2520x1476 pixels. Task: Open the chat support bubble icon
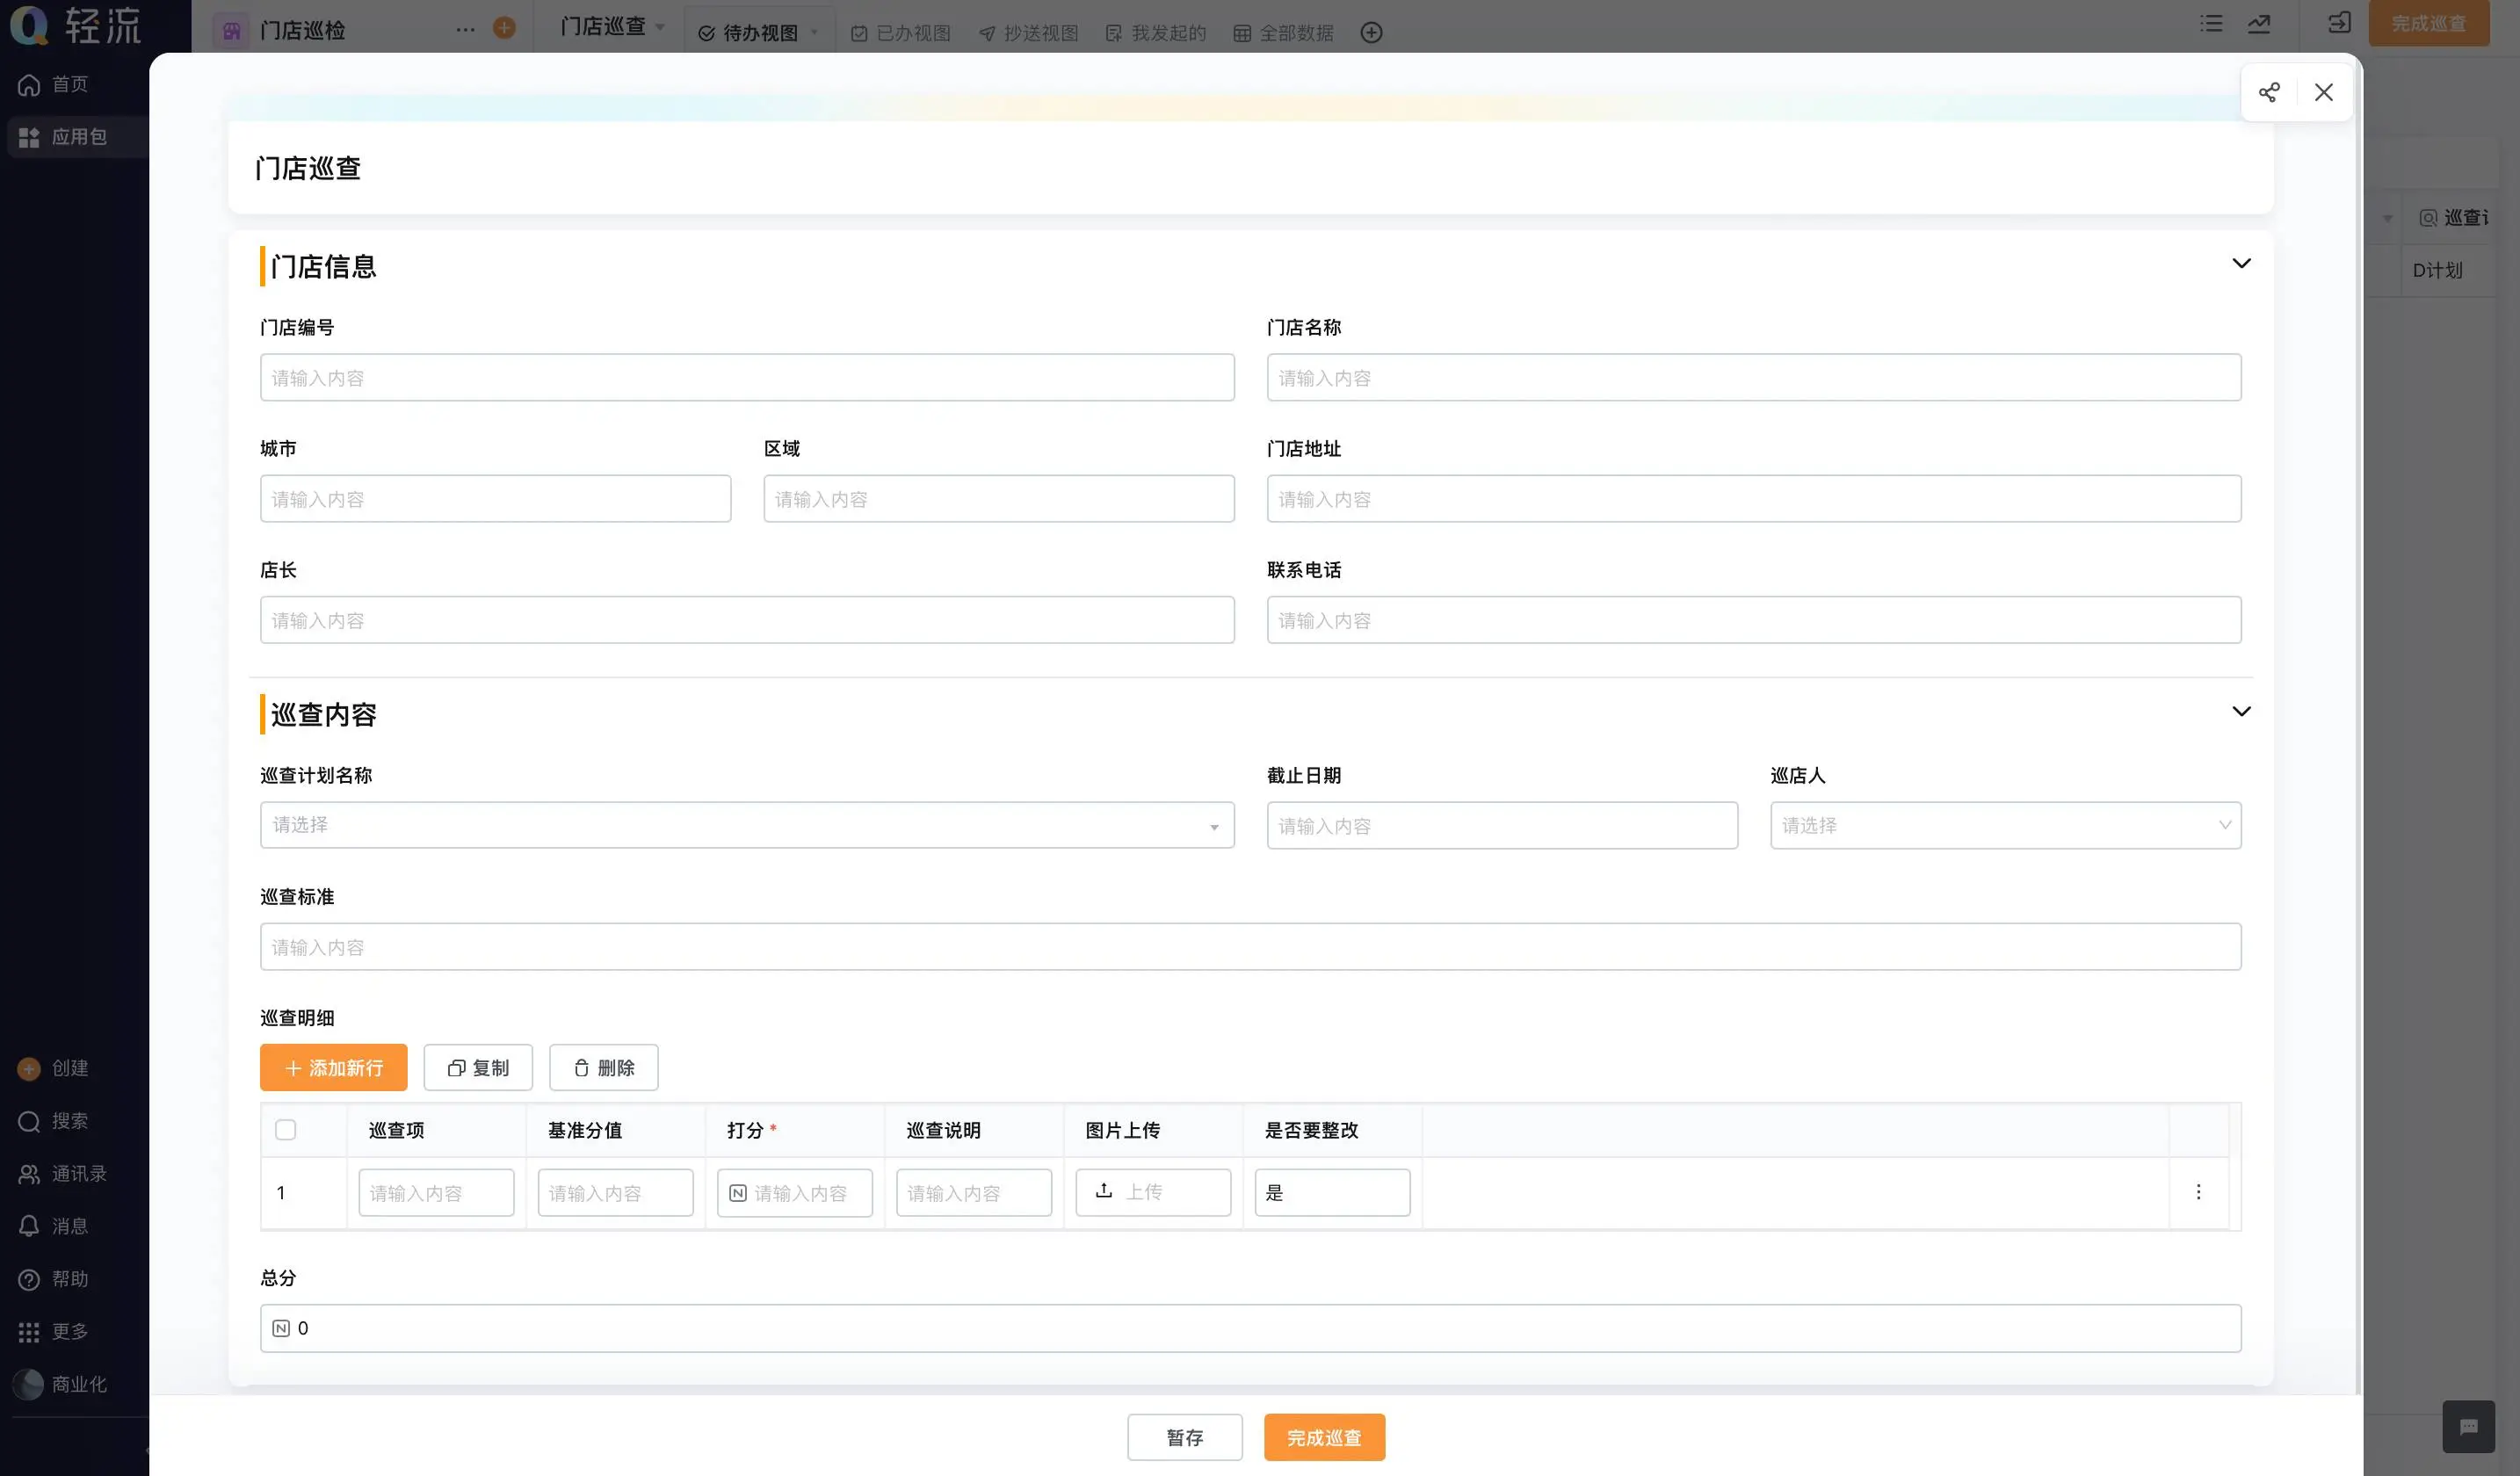tap(2468, 1426)
